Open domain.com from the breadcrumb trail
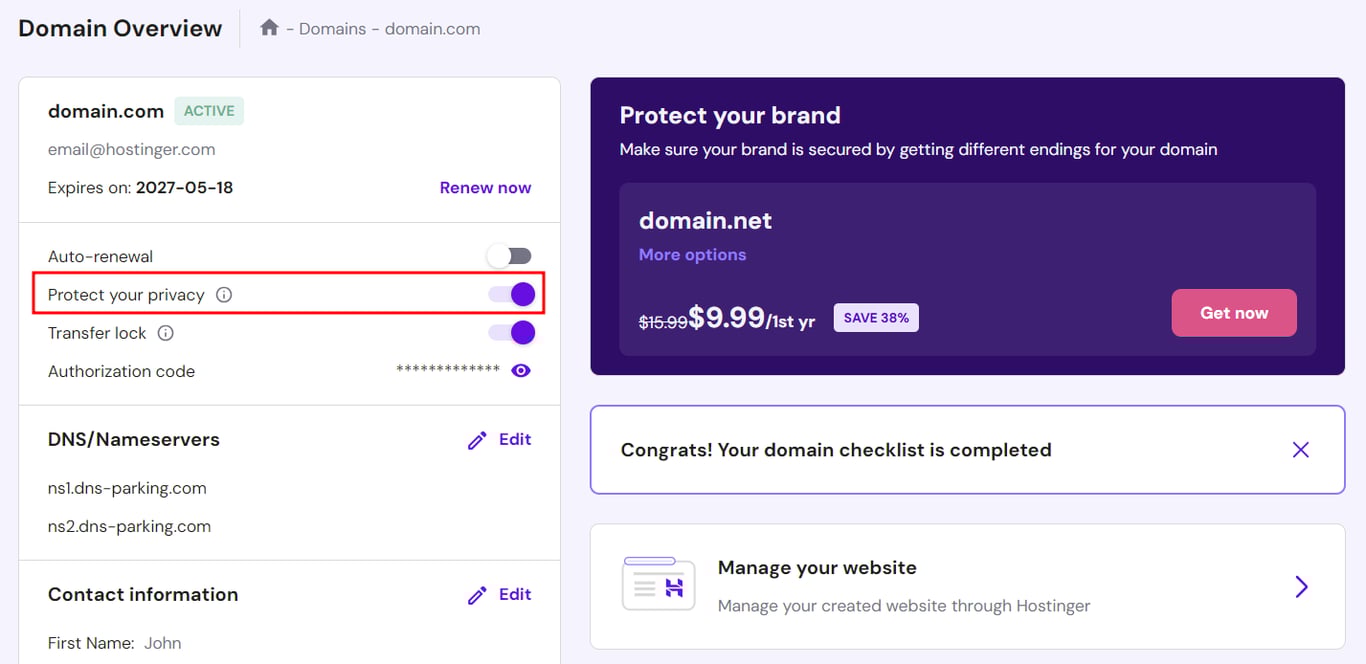The image size is (1366, 664). coord(432,29)
